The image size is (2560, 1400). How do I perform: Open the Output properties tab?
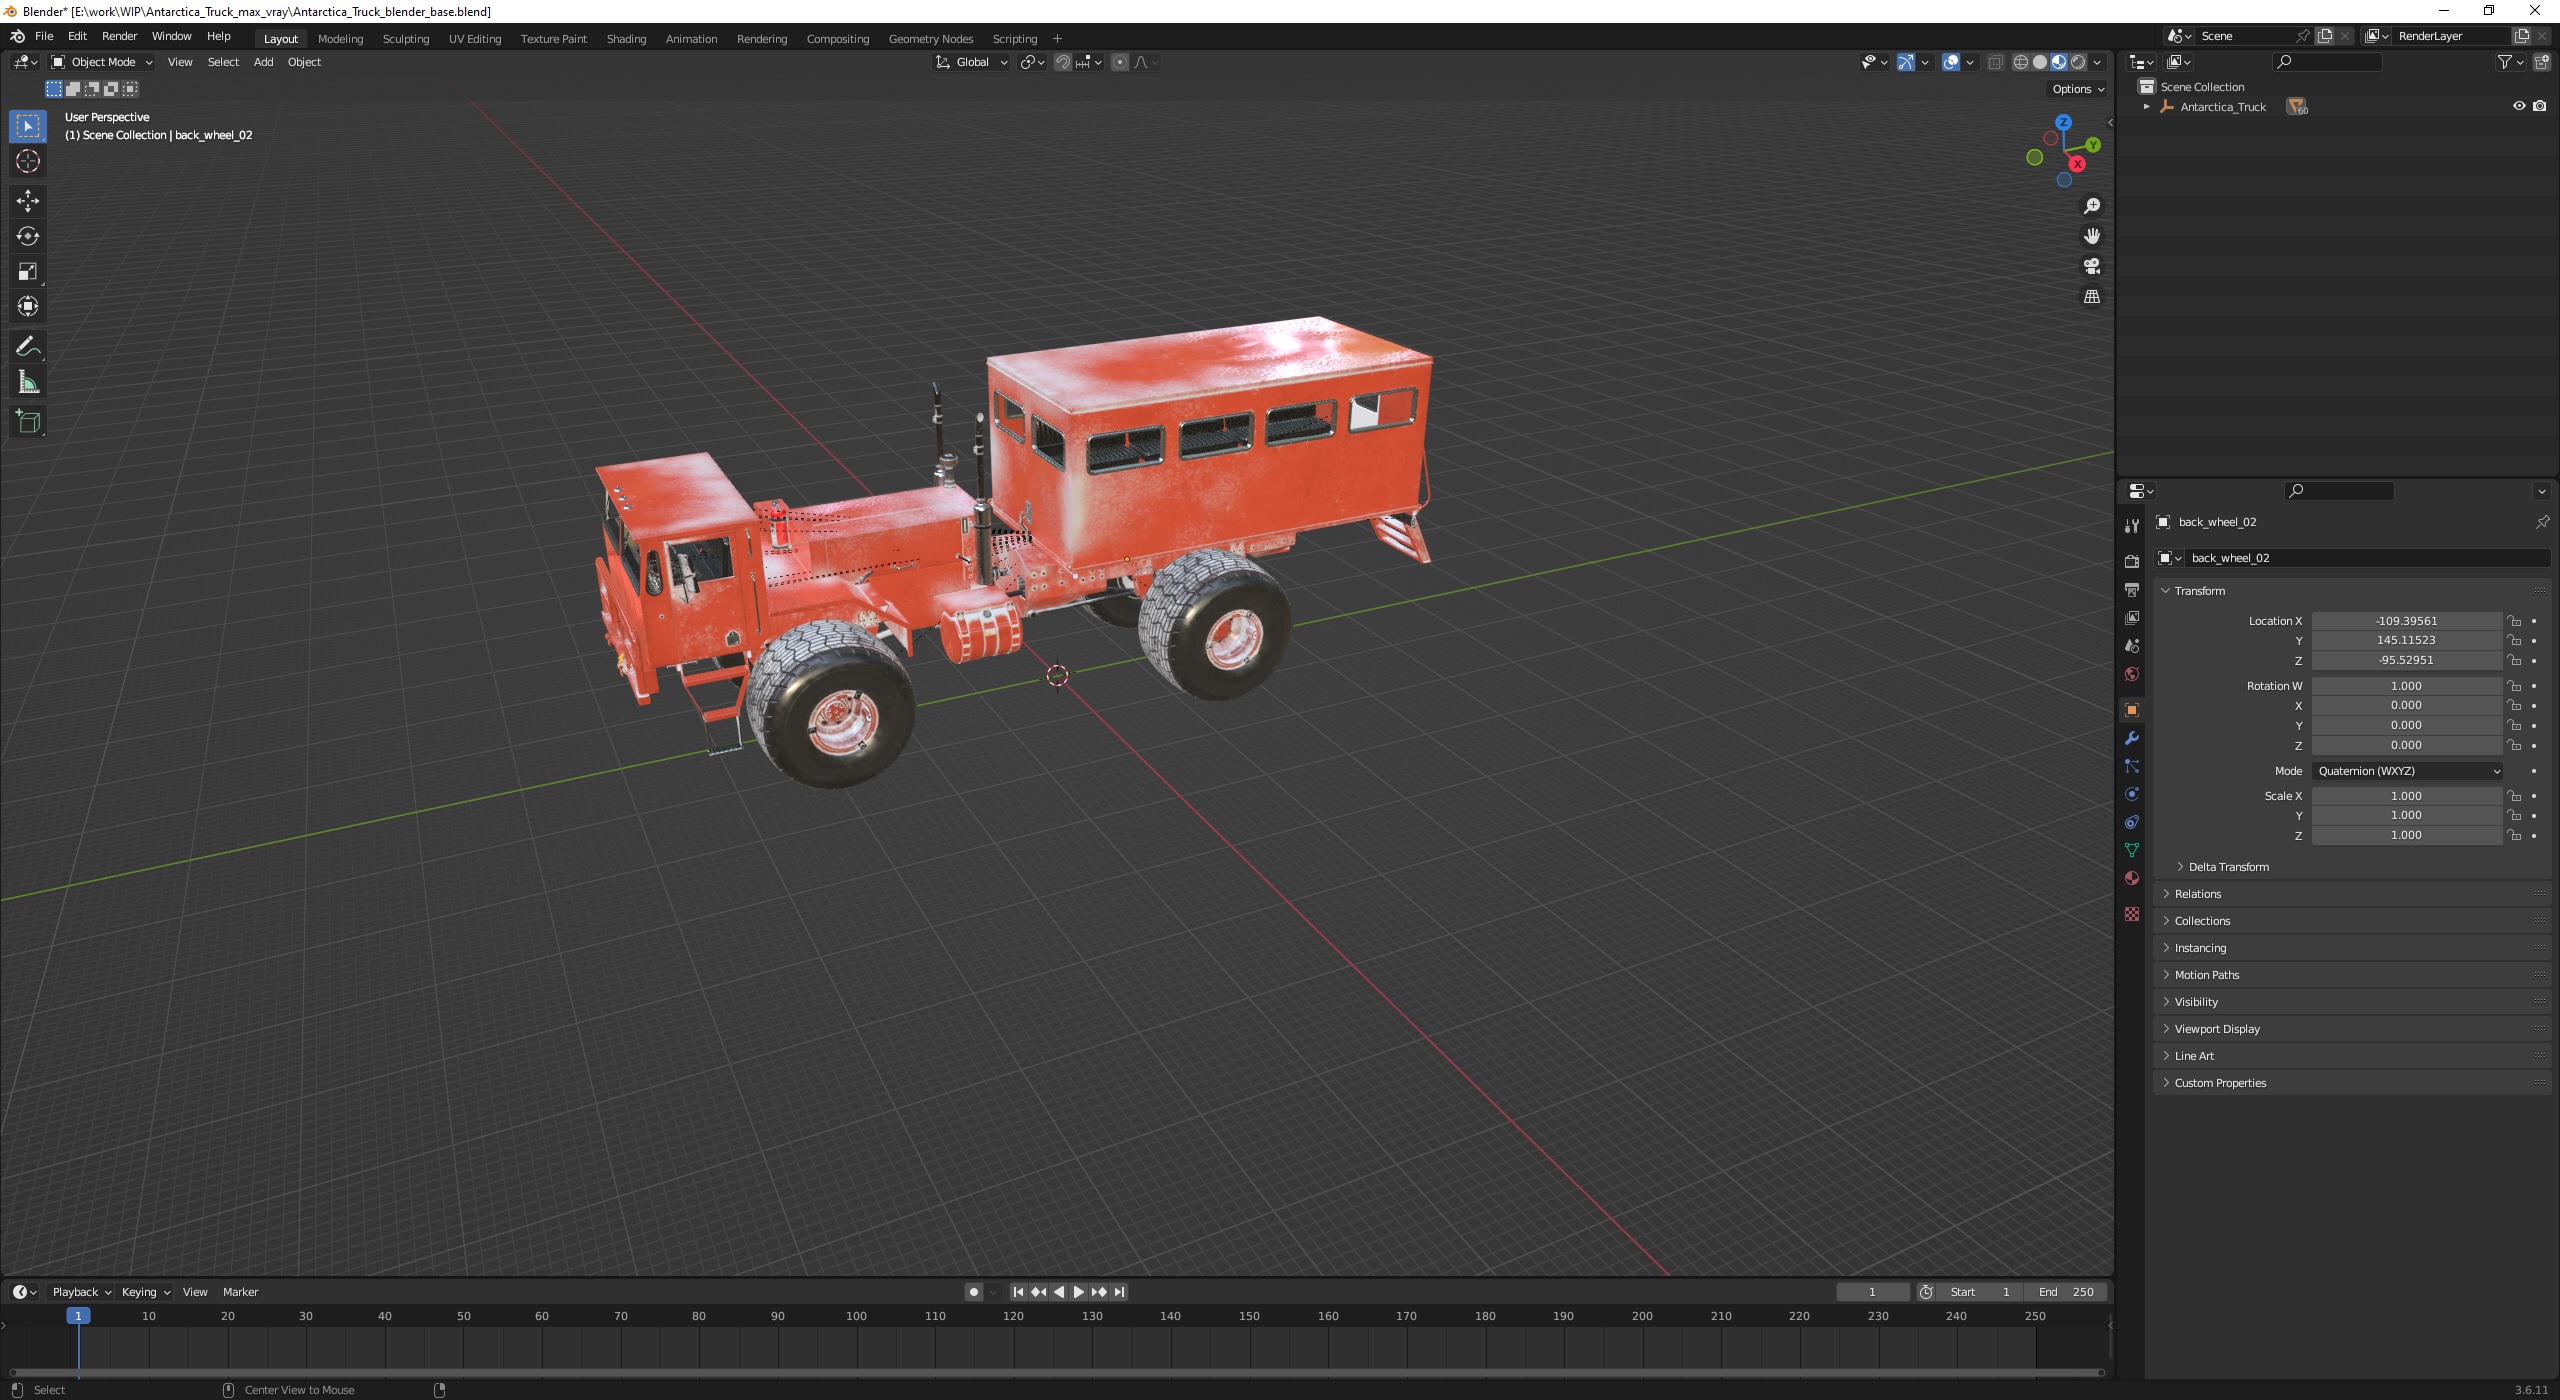pos(2132,590)
